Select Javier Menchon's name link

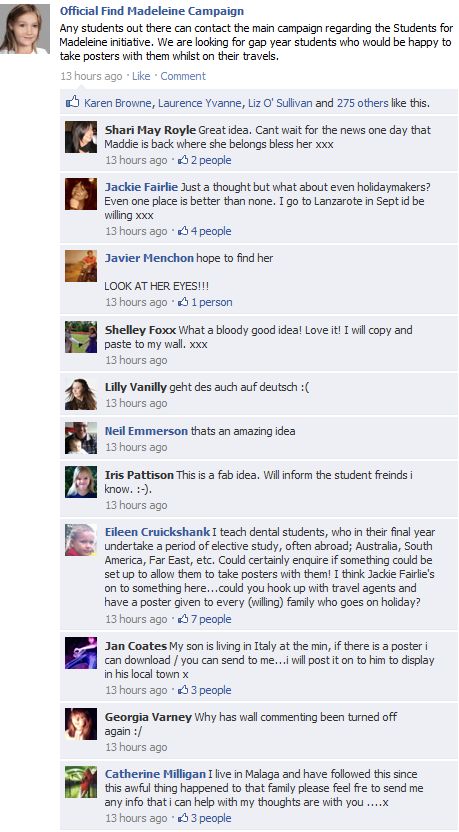[x=149, y=258]
